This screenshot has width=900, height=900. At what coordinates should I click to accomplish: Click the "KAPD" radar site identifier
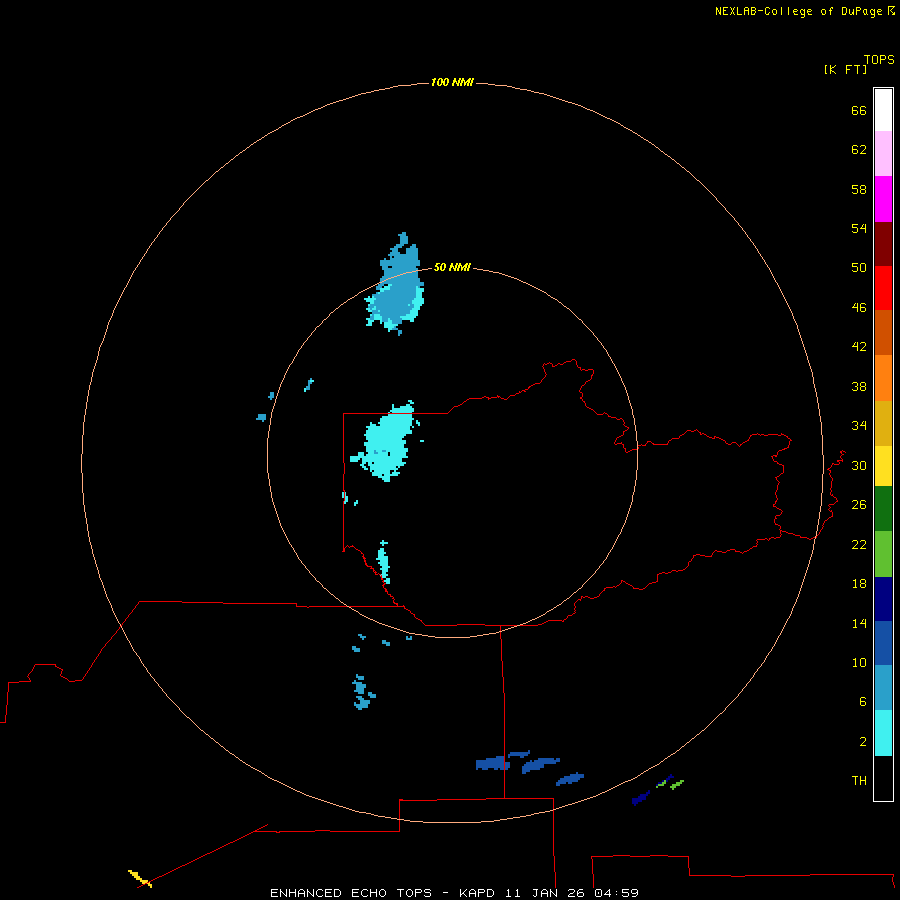[478, 893]
